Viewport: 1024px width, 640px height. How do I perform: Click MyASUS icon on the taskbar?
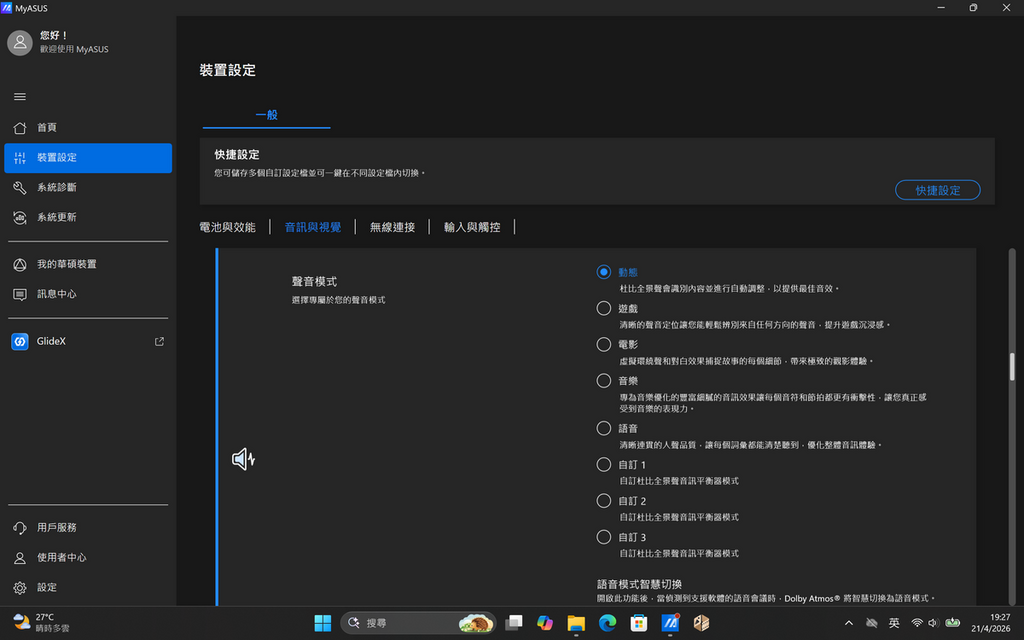point(670,623)
